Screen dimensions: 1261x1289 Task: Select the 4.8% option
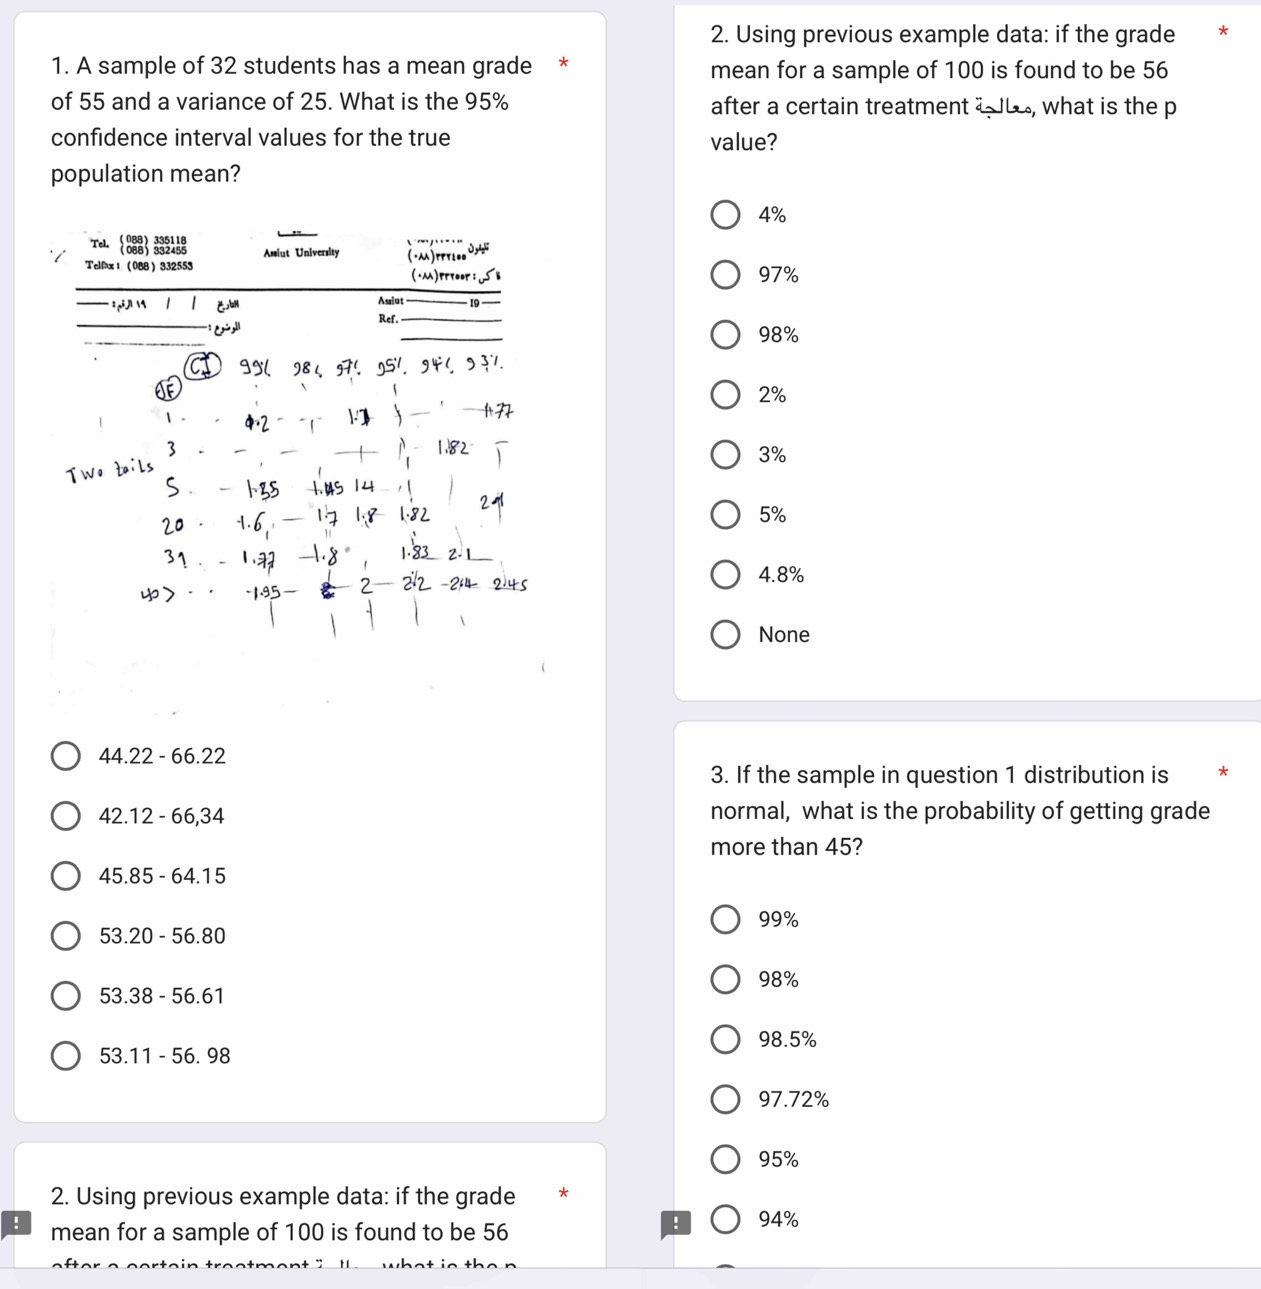(x=725, y=575)
